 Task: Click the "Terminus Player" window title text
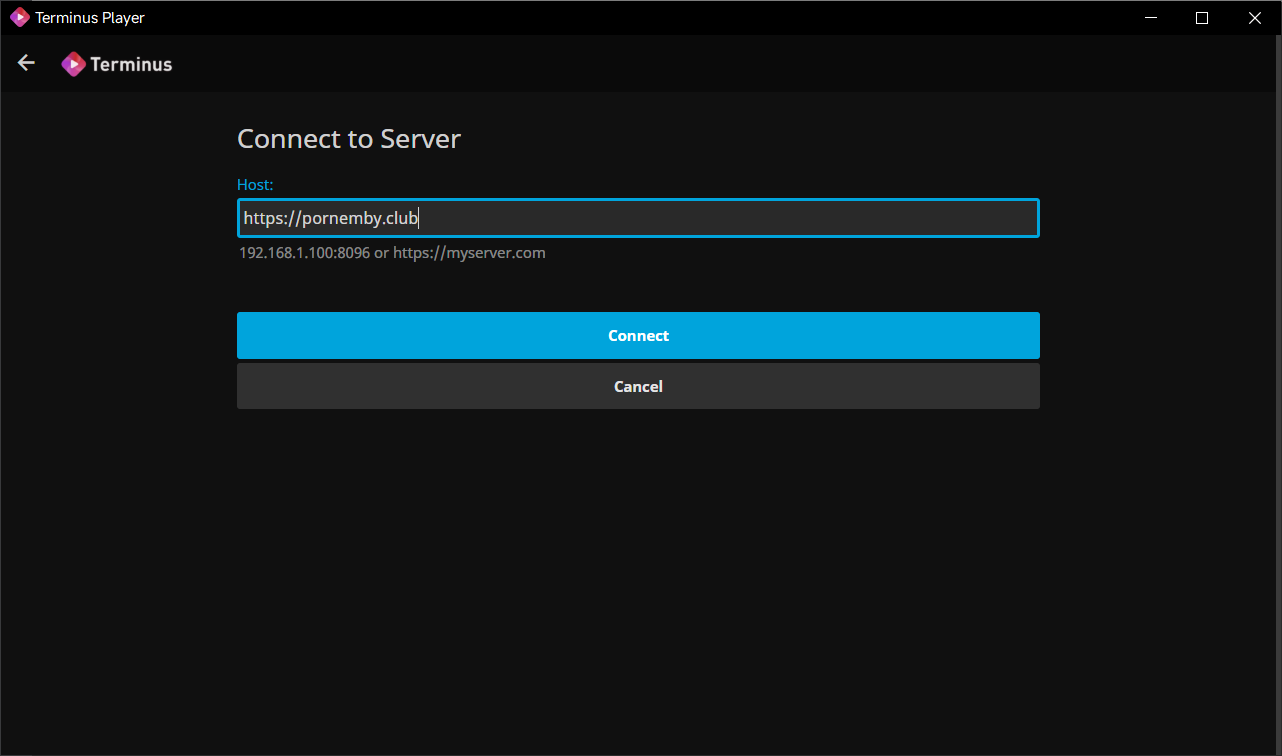tap(90, 18)
